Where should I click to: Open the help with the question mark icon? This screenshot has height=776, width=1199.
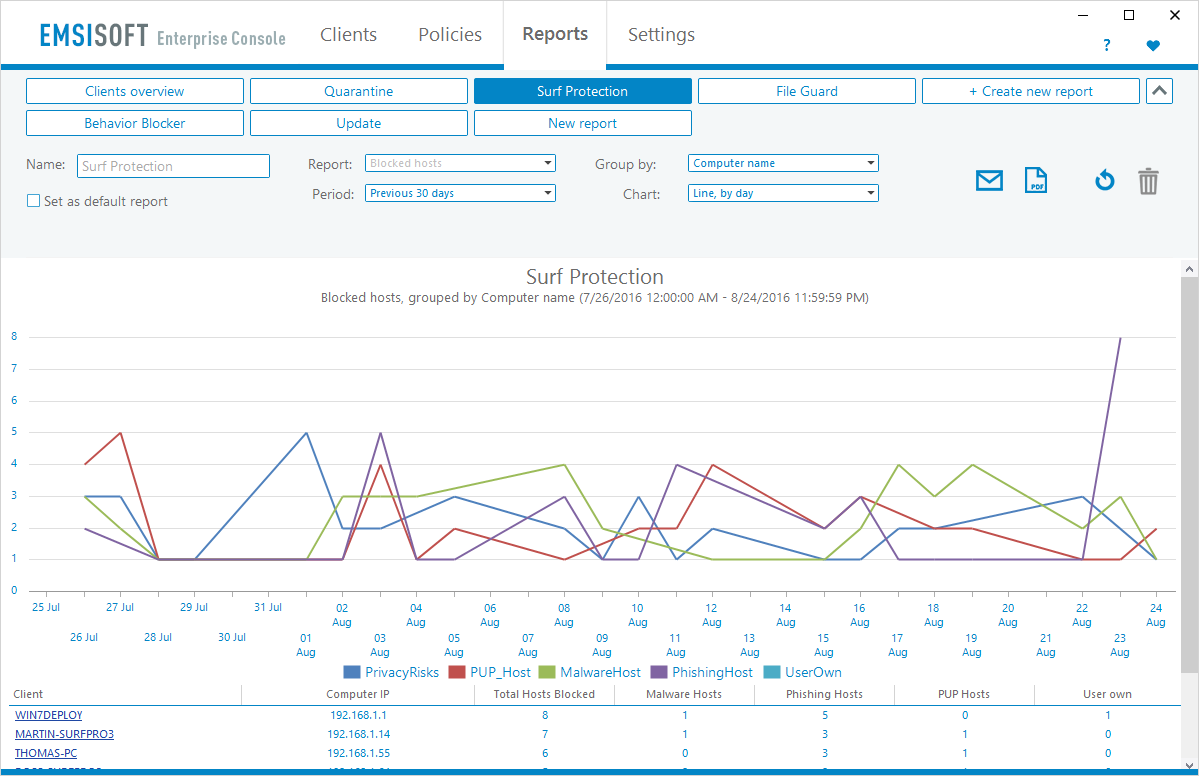tap(1106, 45)
